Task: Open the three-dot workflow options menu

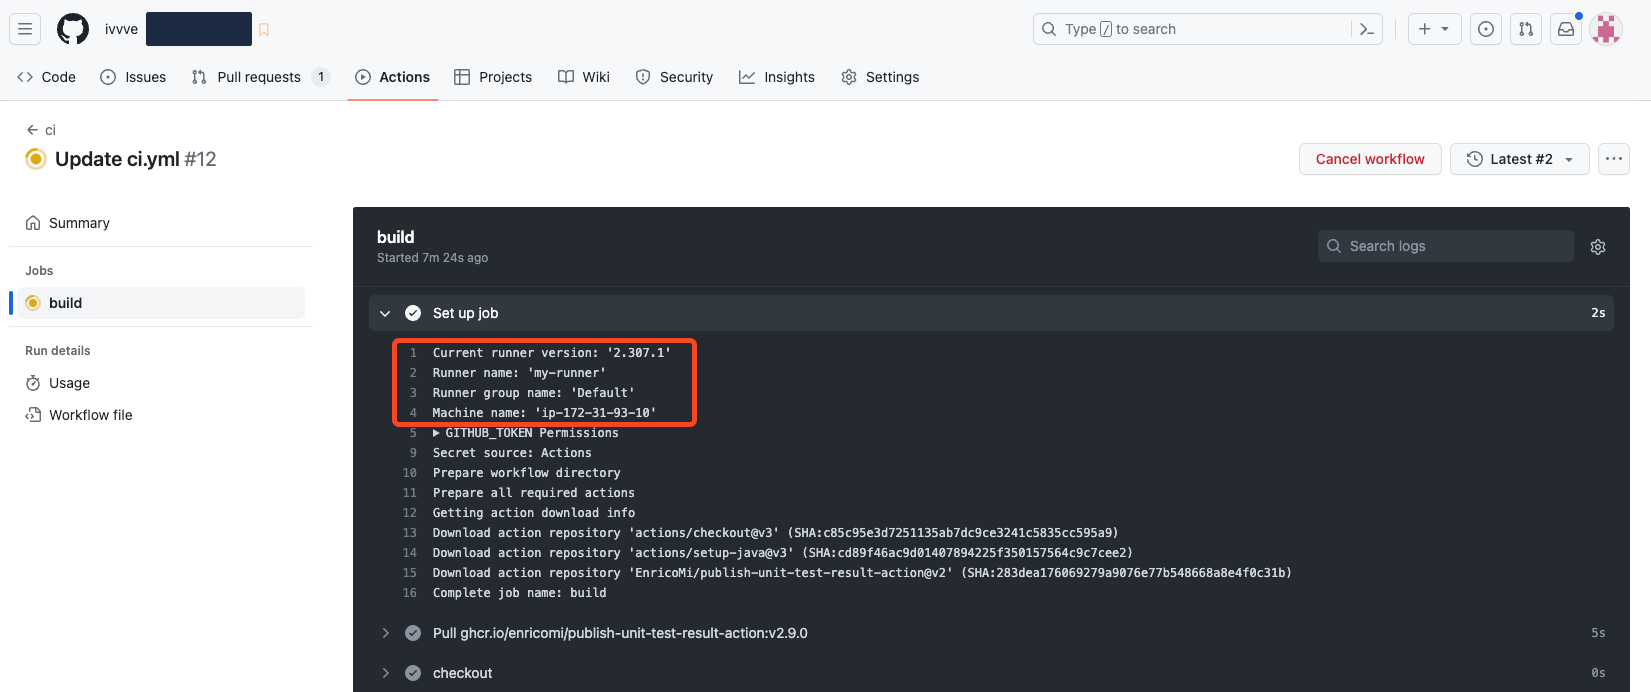Action: coord(1614,159)
